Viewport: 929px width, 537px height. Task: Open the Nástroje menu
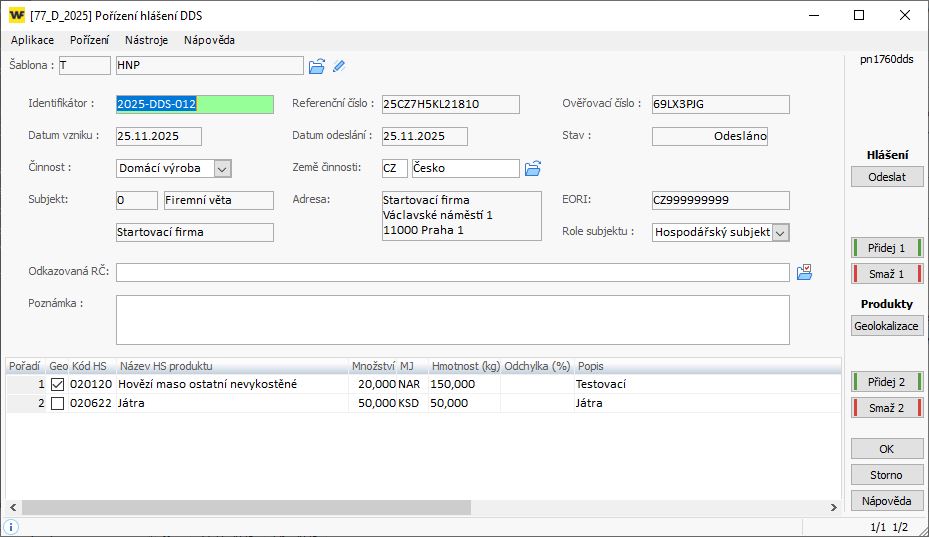coord(146,41)
